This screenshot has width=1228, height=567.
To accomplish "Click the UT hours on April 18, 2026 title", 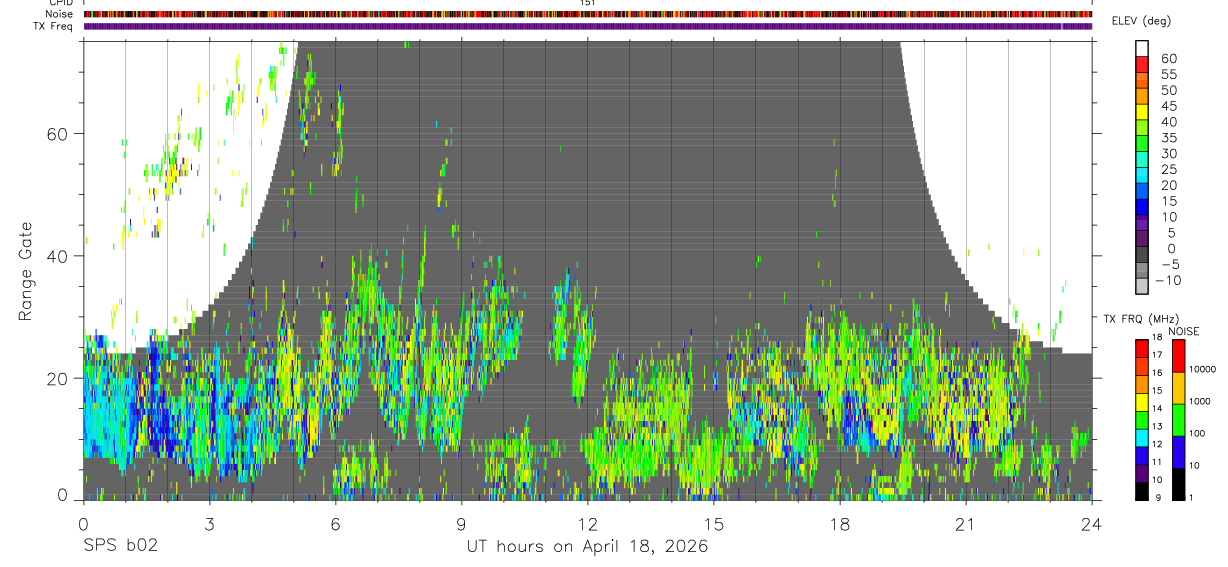I will tap(587, 547).
